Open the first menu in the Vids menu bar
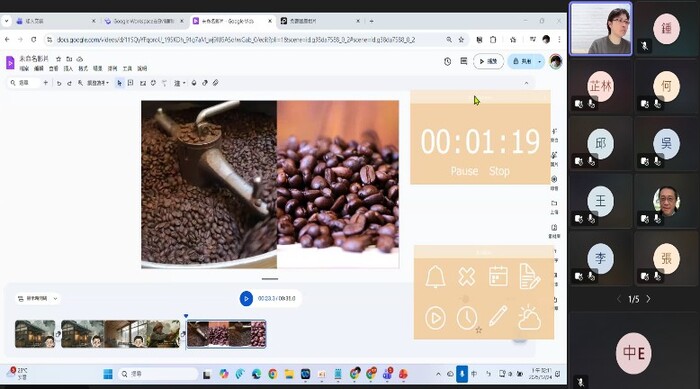 tap(24, 69)
